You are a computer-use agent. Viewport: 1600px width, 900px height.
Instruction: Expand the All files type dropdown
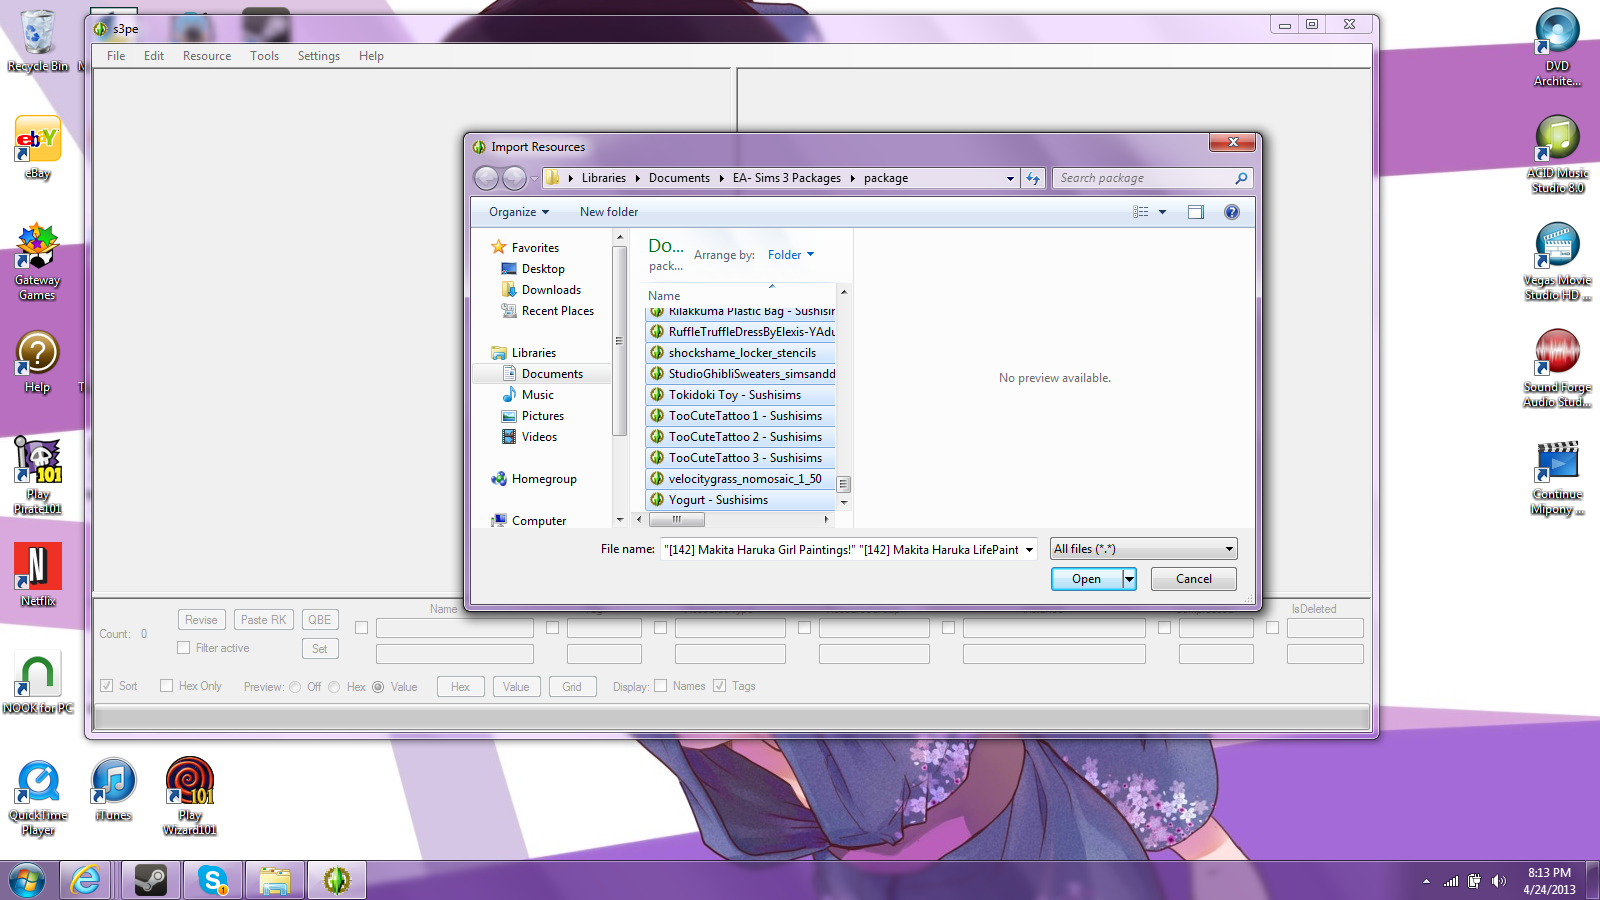point(1144,549)
